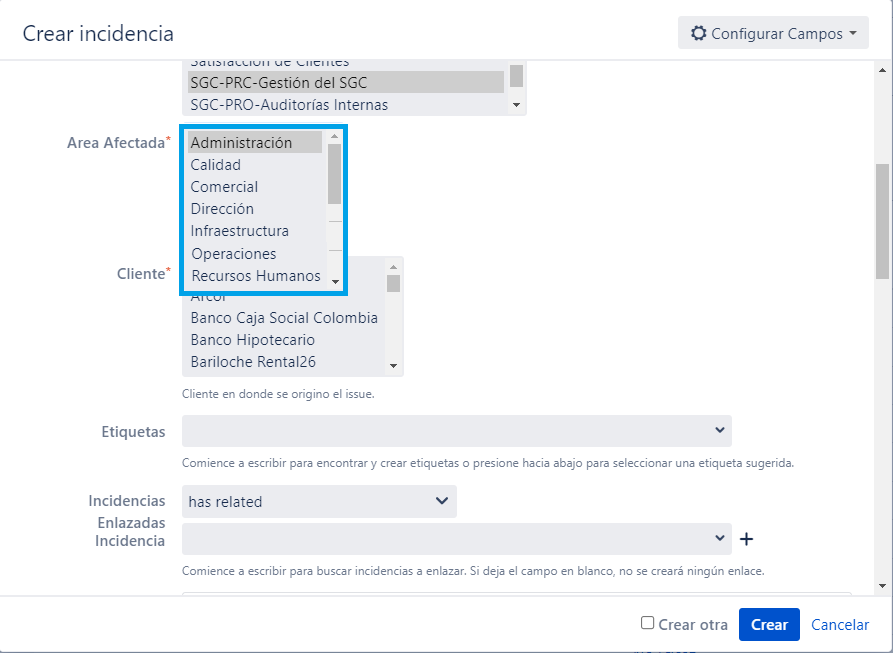Screen dimensions: 893x653
Task: Click the dialog scrollbar down arrow
Action: click(883, 586)
